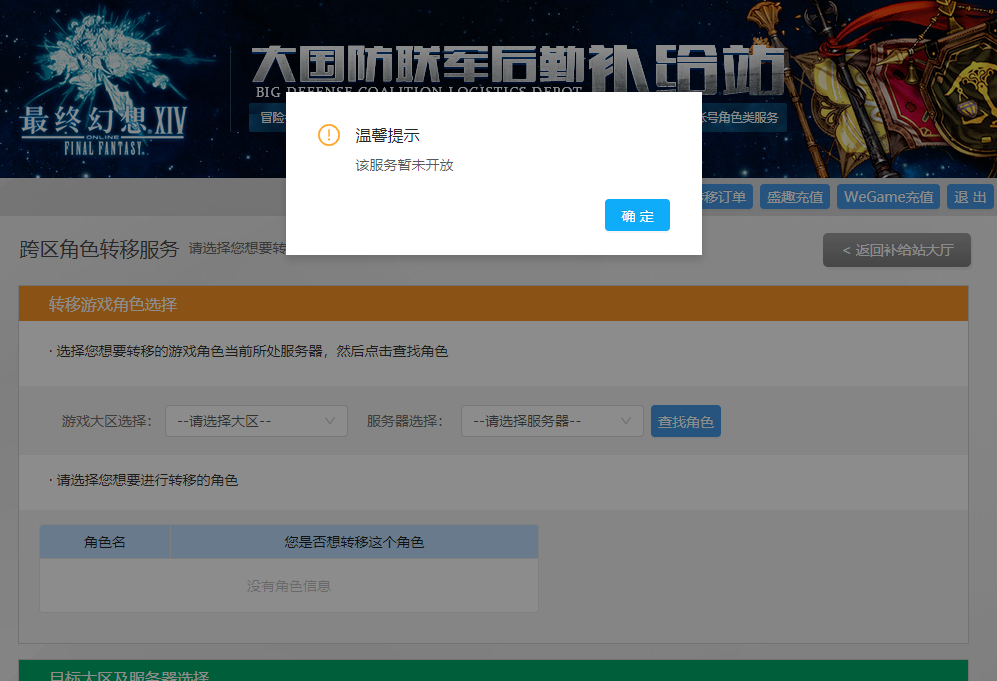Screen dimensions: 997x681
Task: Click the 转移游戏角色选择 section header
Action: 493,304
